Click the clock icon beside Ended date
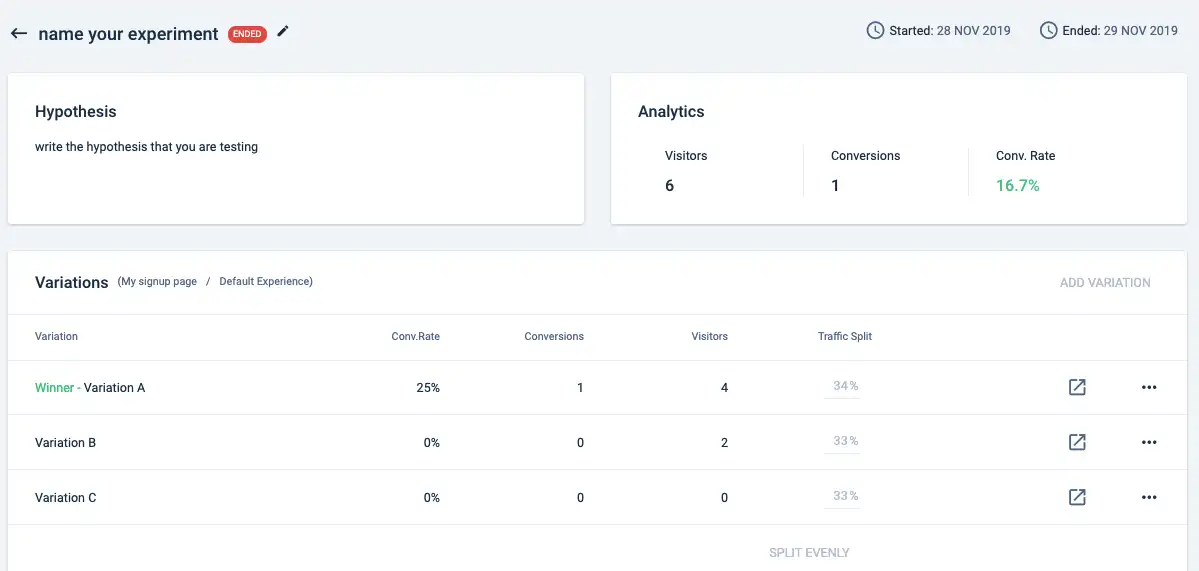Viewport: 1199px width, 571px height. coord(1048,31)
